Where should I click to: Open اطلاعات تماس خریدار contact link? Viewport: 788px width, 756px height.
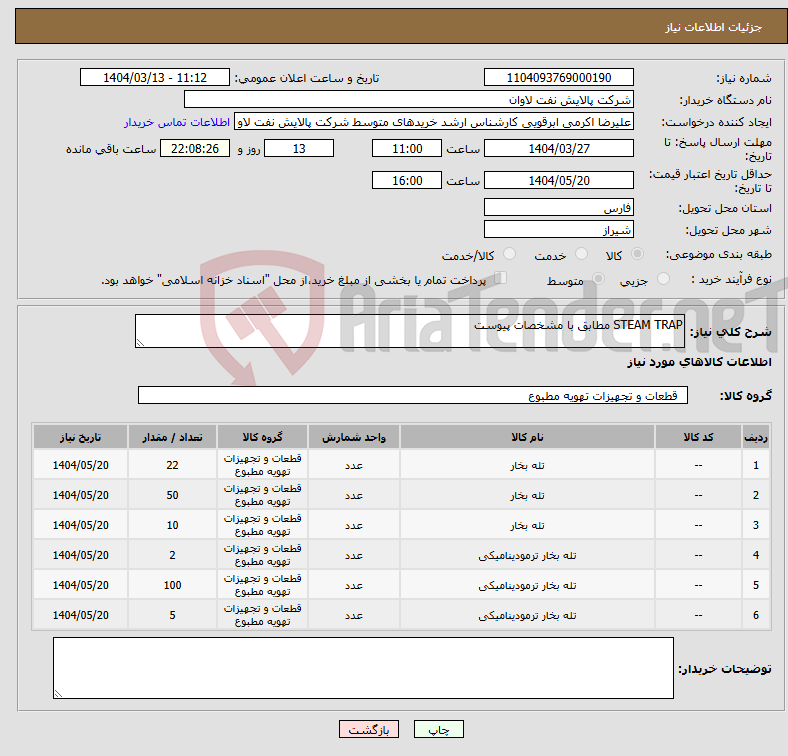177,122
